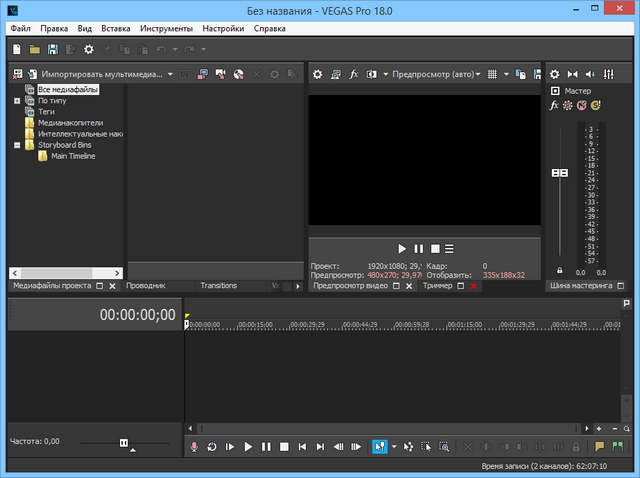Open the preview quality dropdown 'Предпросмотр (авто)'
The width and height of the screenshot is (640, 478).
[x=436, y=74]
